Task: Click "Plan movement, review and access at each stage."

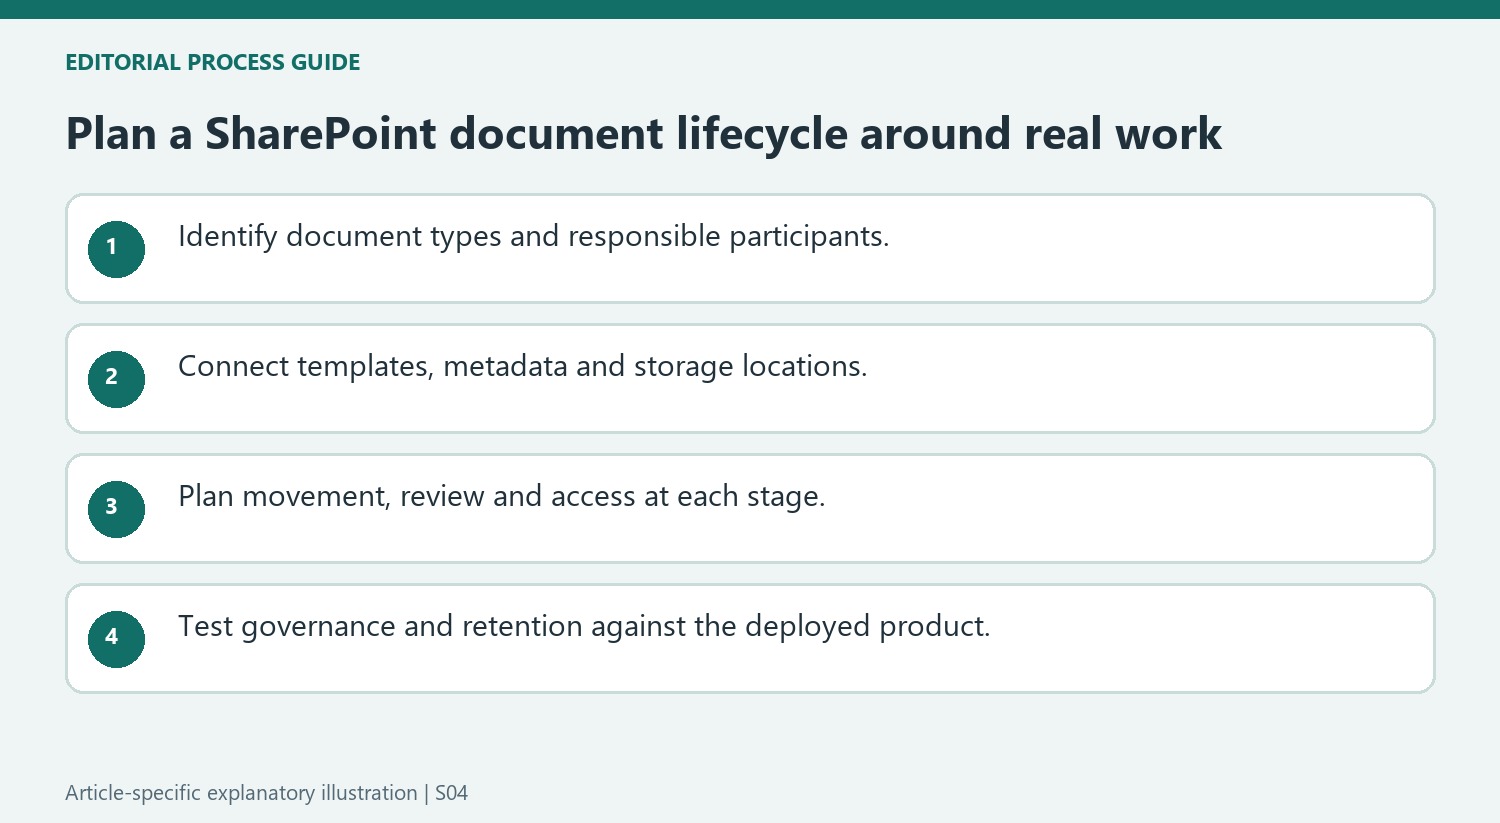Action: 501,497
